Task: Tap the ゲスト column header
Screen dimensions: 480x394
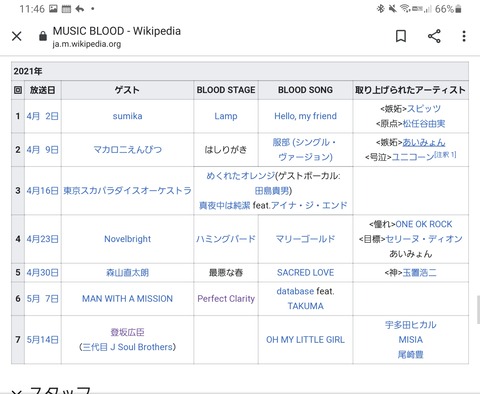Action: point(127,90)
